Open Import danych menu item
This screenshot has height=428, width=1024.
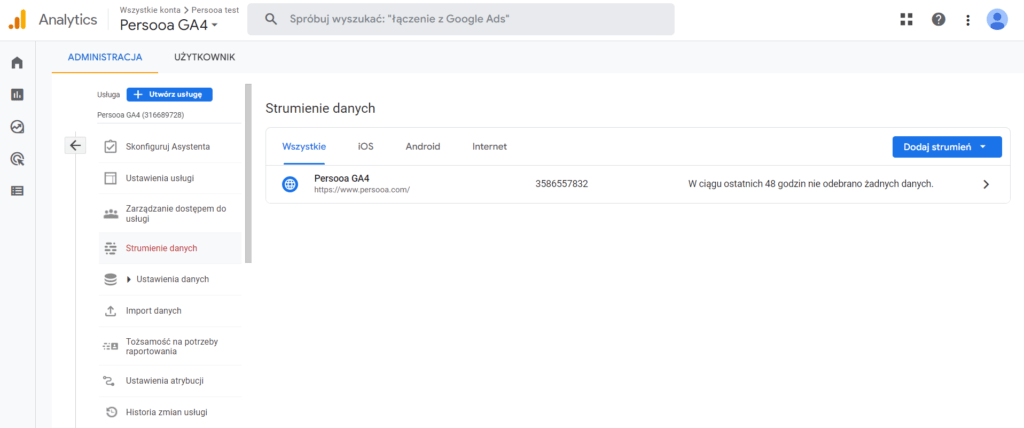click(170, 311)
